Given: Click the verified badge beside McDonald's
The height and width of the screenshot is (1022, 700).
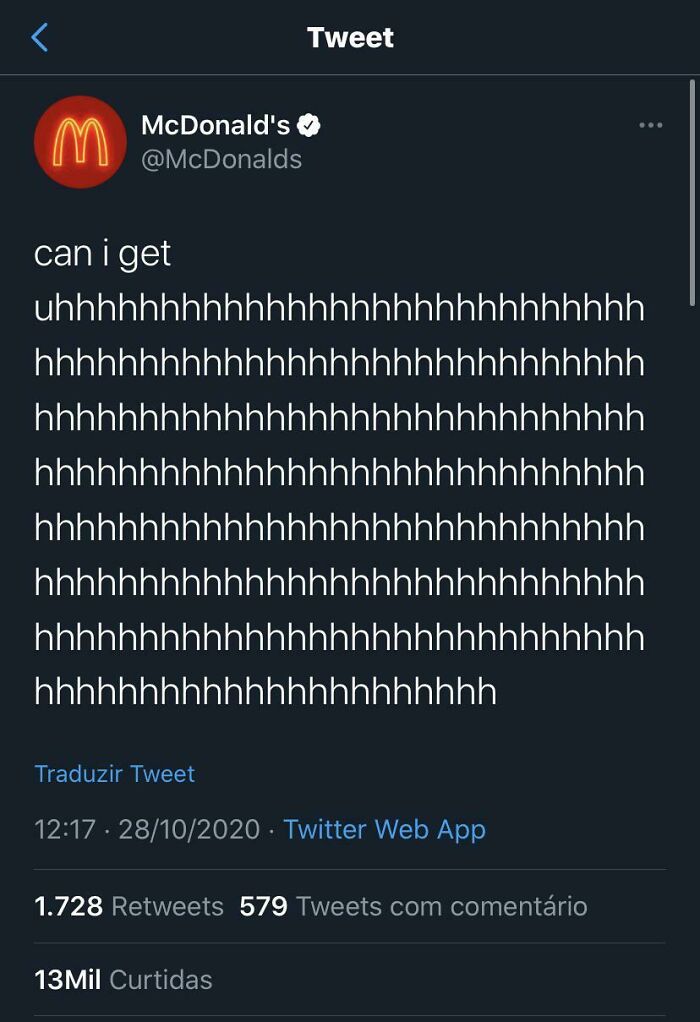Looking at the screenshot, I should [310, 126].
